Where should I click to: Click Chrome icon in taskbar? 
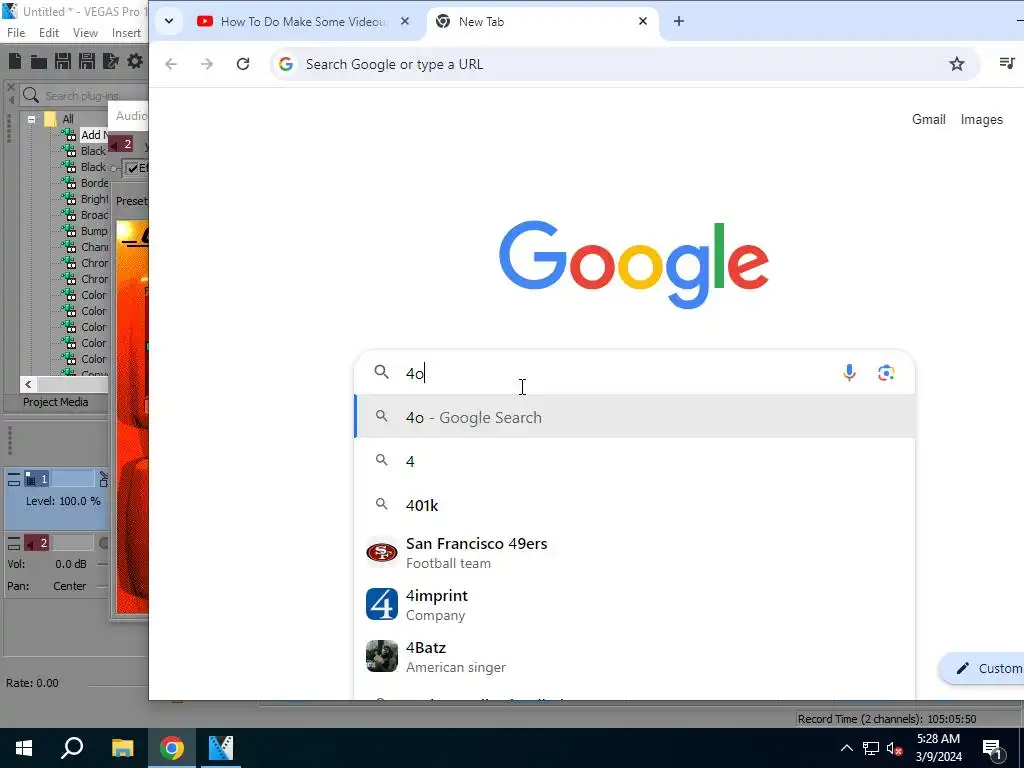172,748
